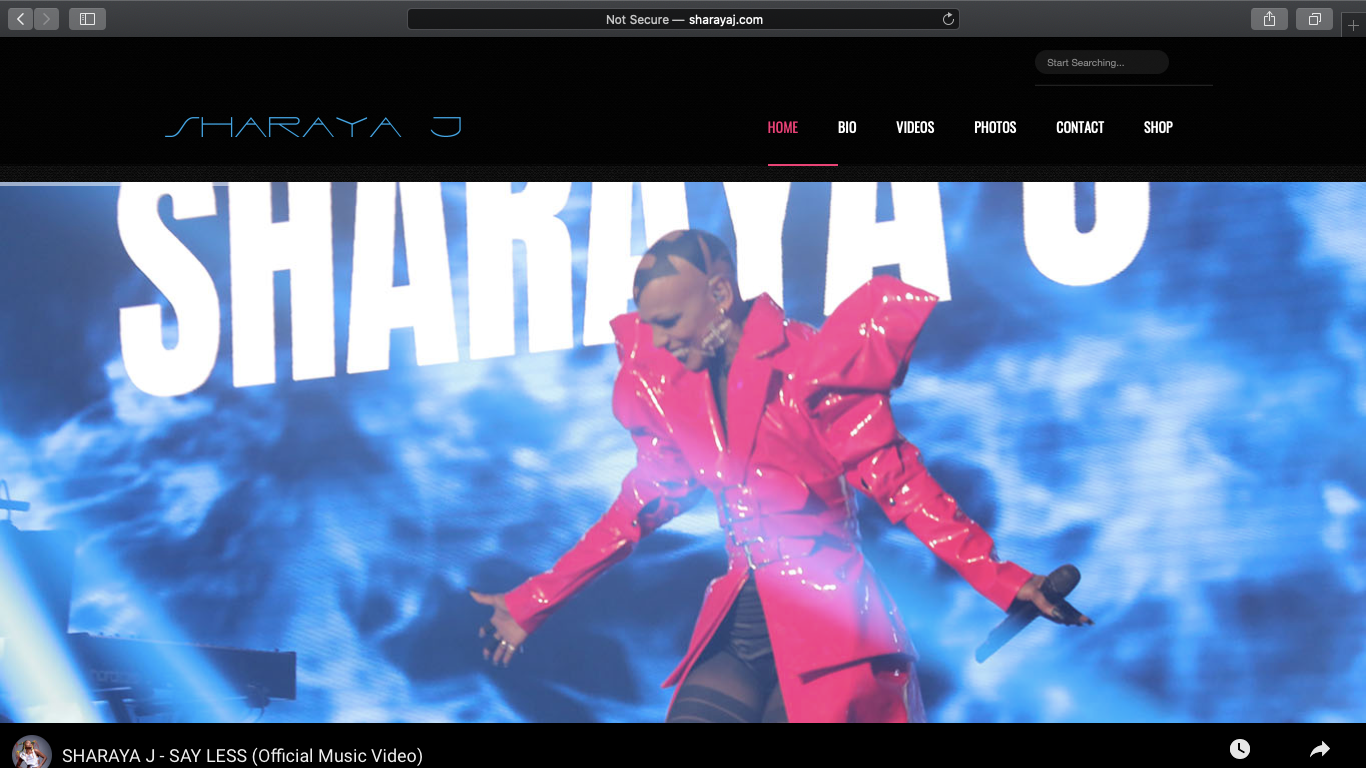
Task: Open the HOME navigation item
Action: (x=783, y=127)
